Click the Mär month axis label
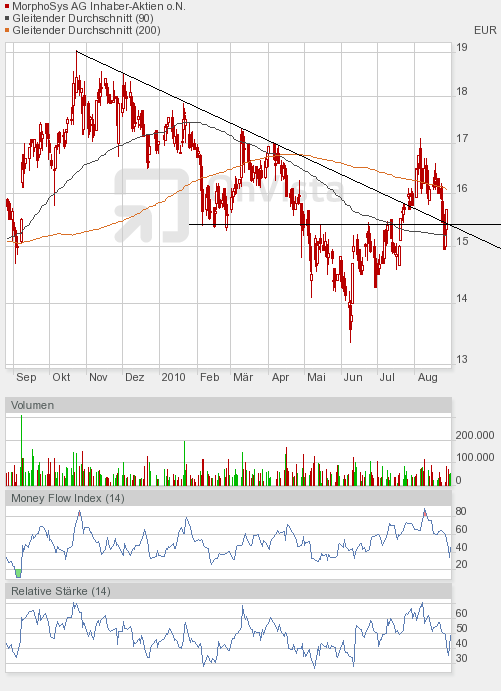The width and height of the screenshot is (501, 691). click(243, 378)
